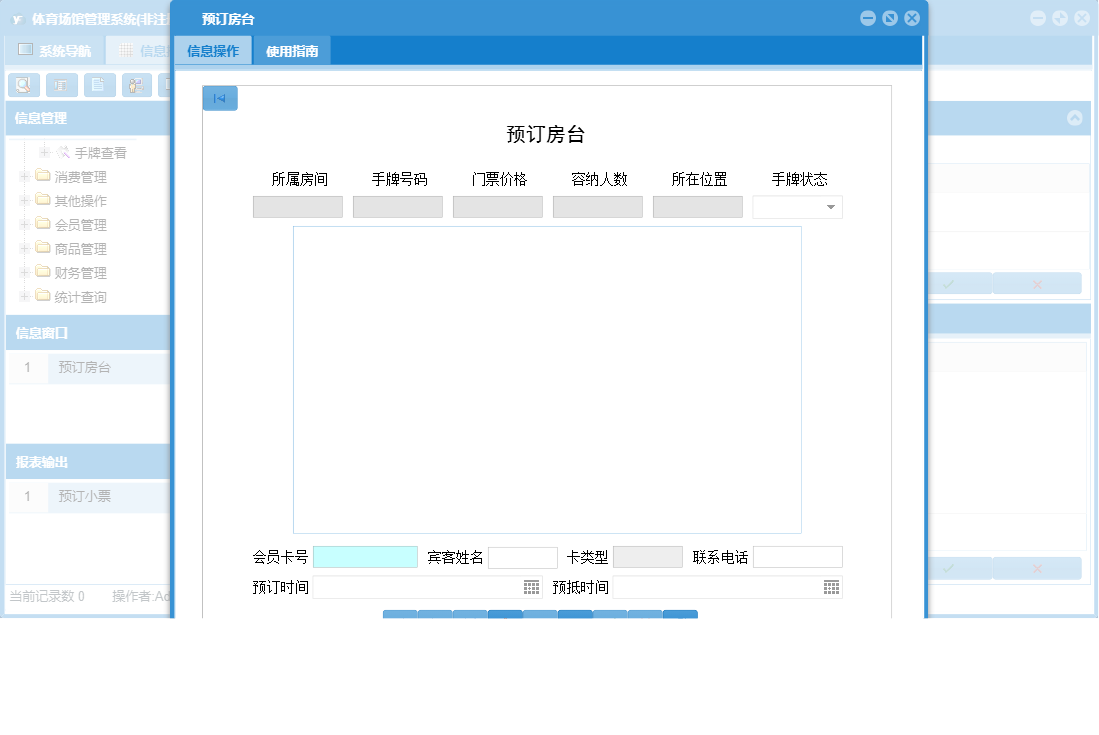The width and height of the screenshot is (1099, 735).
Task: Click the first-record navigation icon in the dialog
Action: coord(220,98)
